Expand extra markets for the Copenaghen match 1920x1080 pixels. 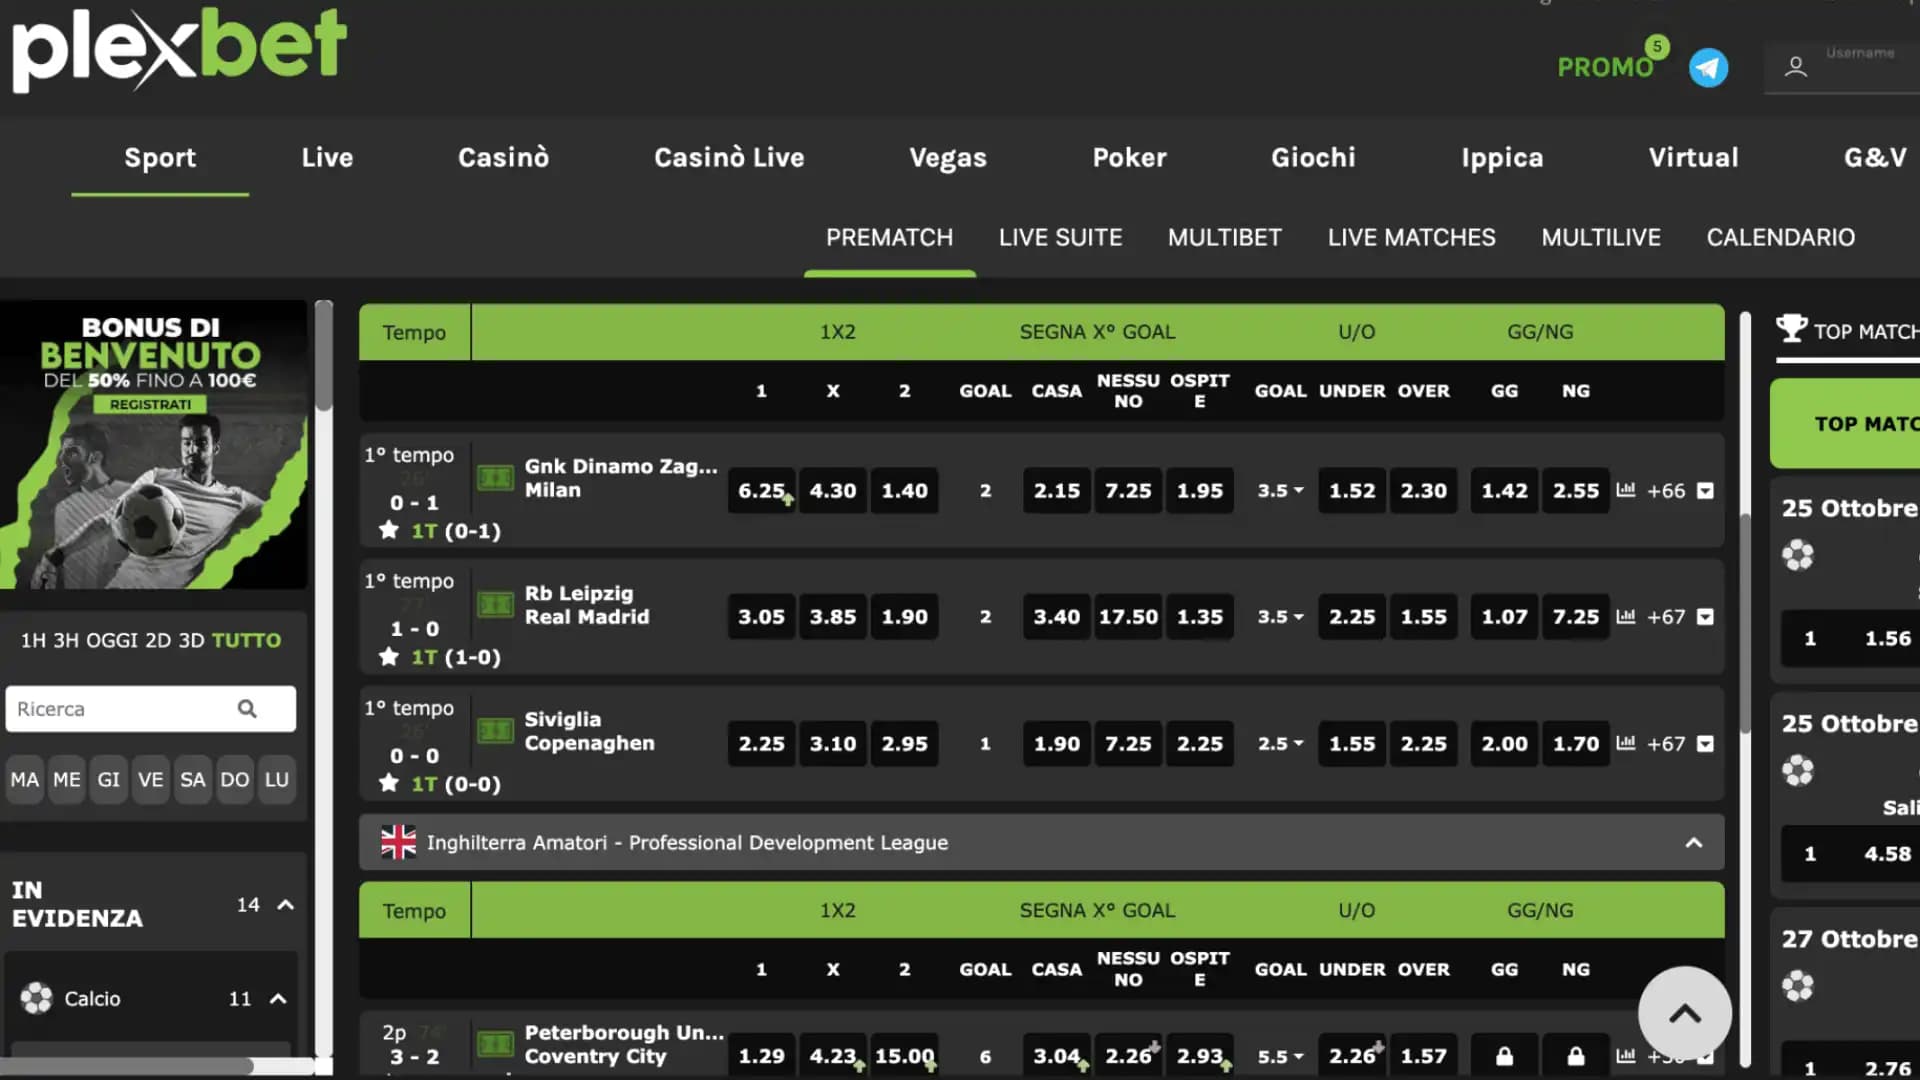tap(1703, 744)
